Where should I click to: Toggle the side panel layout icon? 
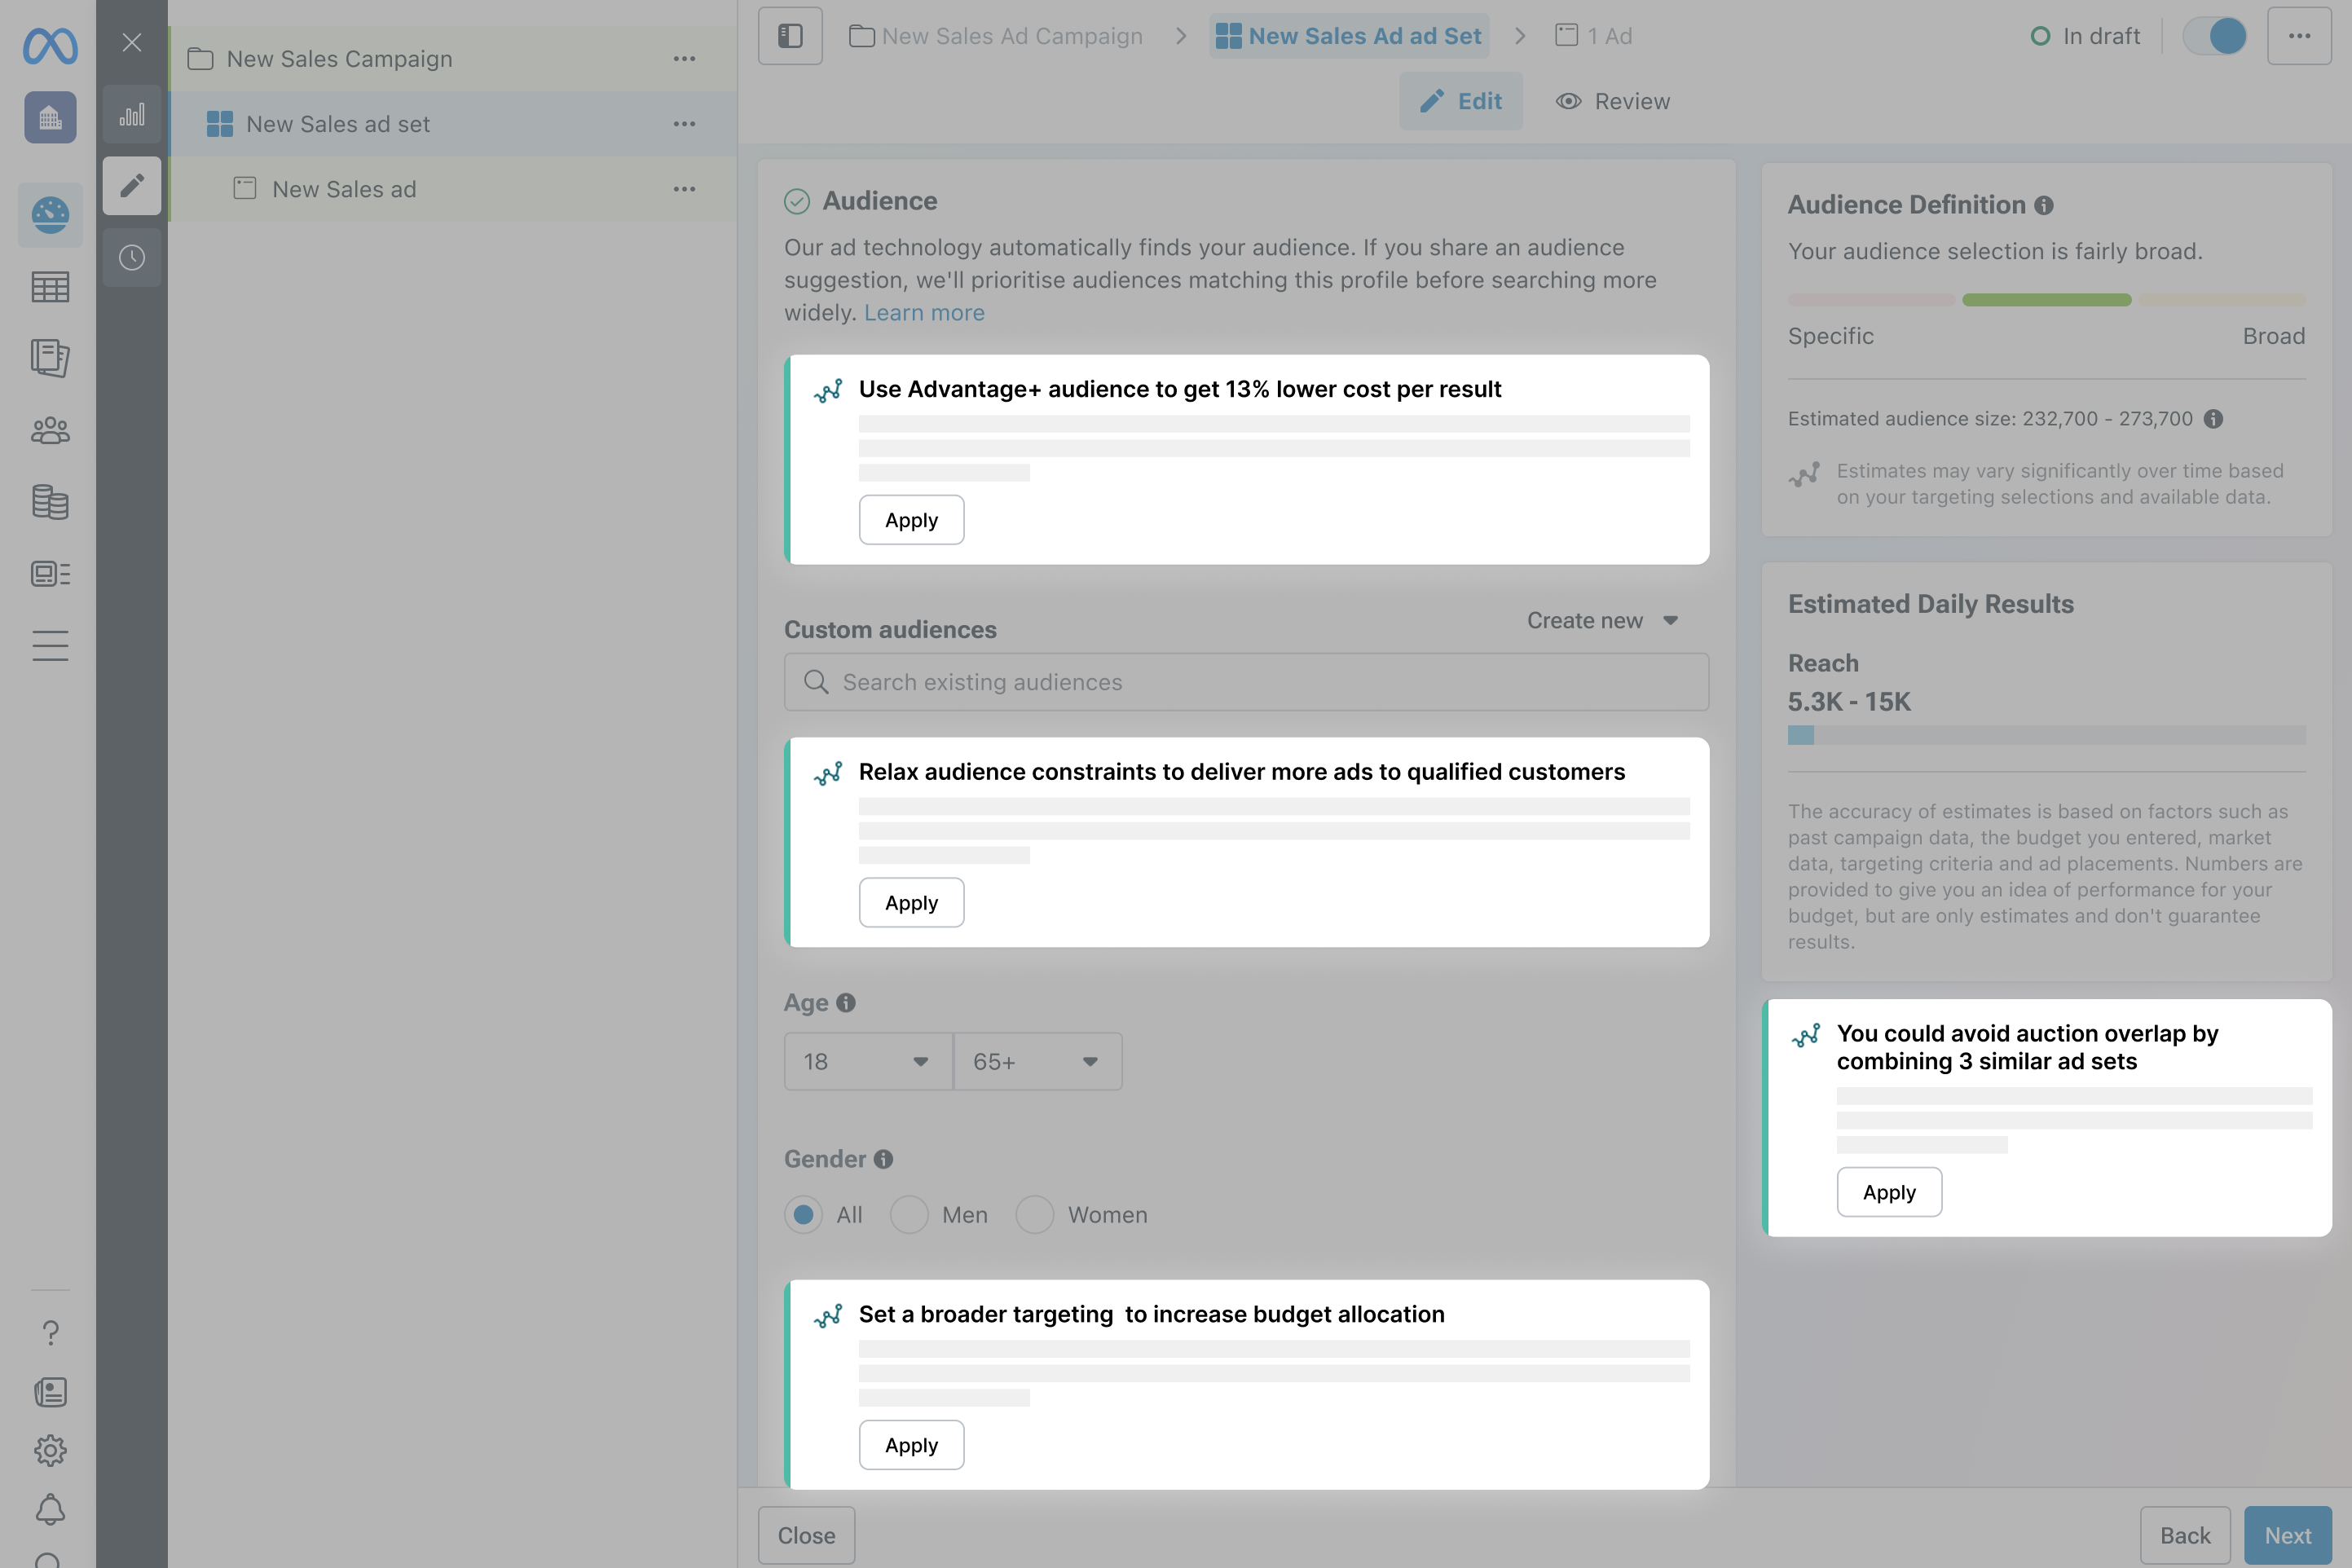[790, 36]
